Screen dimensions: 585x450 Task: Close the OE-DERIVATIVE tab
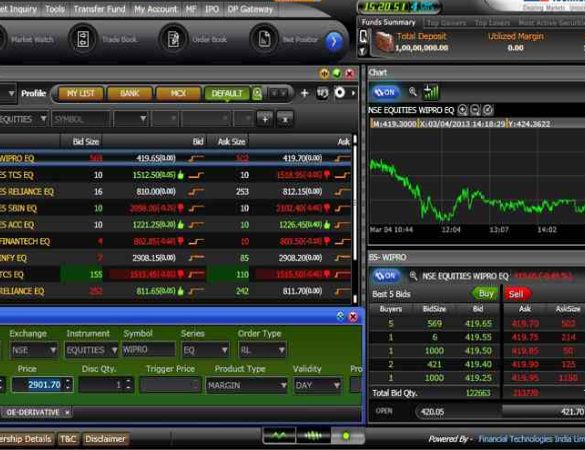point(67,412)
